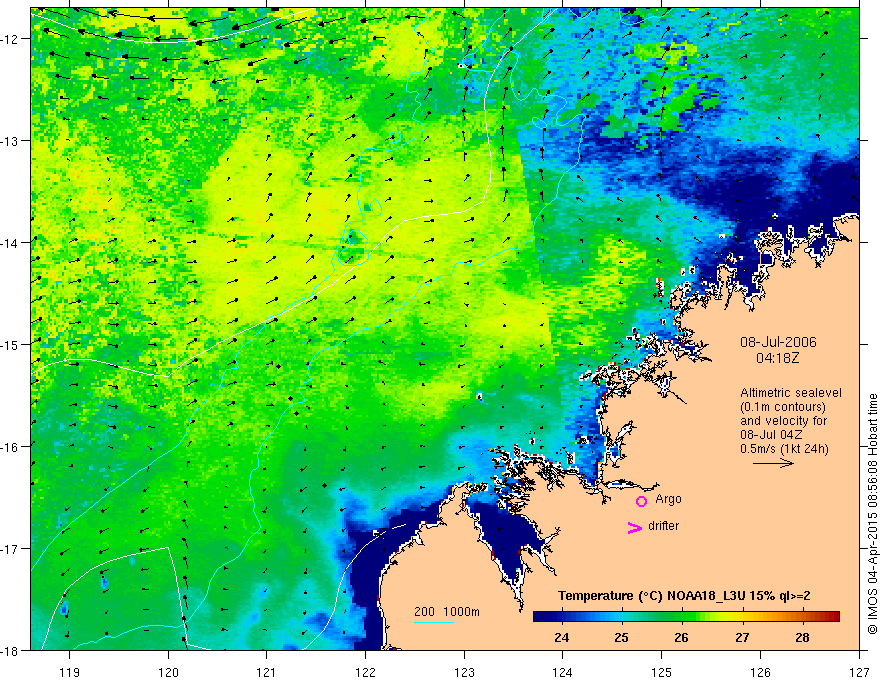Click longitude axis label 122
The height and width of the screenshot is (680, 880).
[x=365, y=672]
